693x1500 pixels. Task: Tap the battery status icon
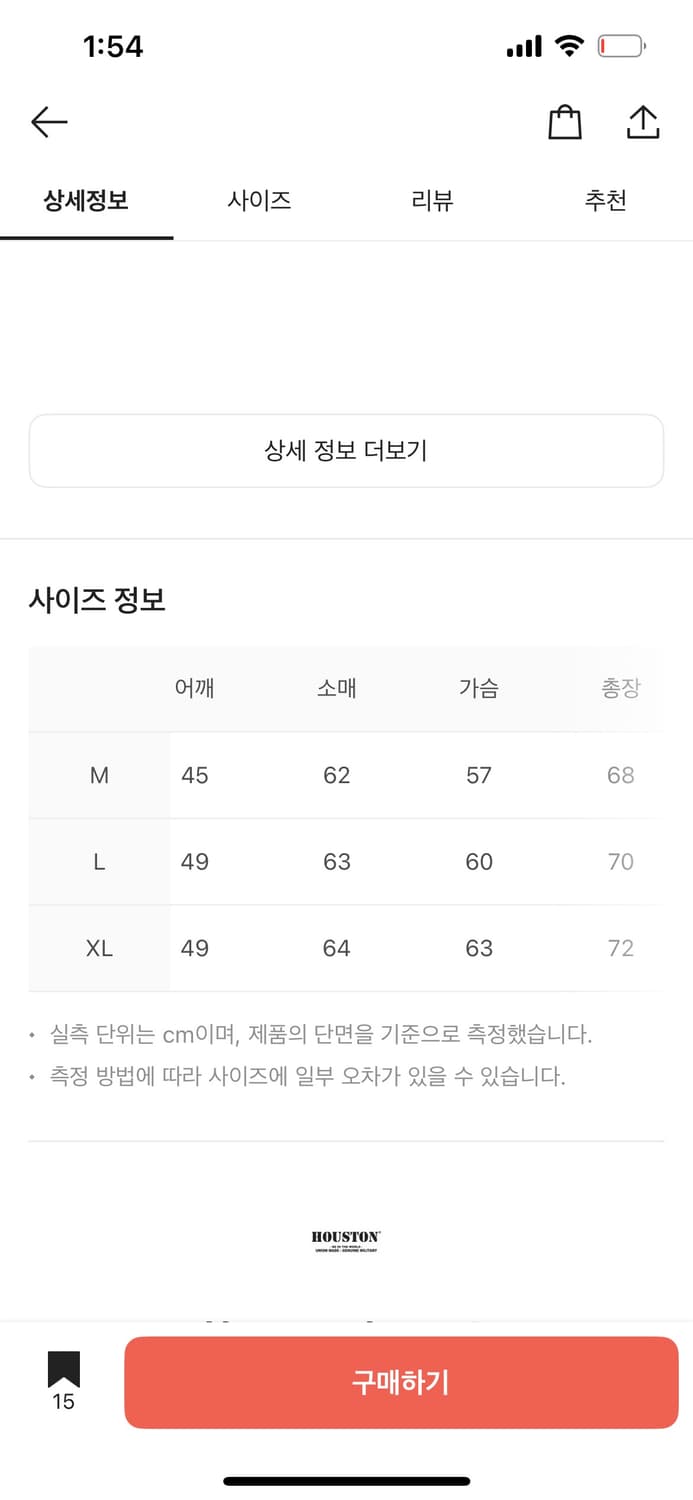point(622,46)
